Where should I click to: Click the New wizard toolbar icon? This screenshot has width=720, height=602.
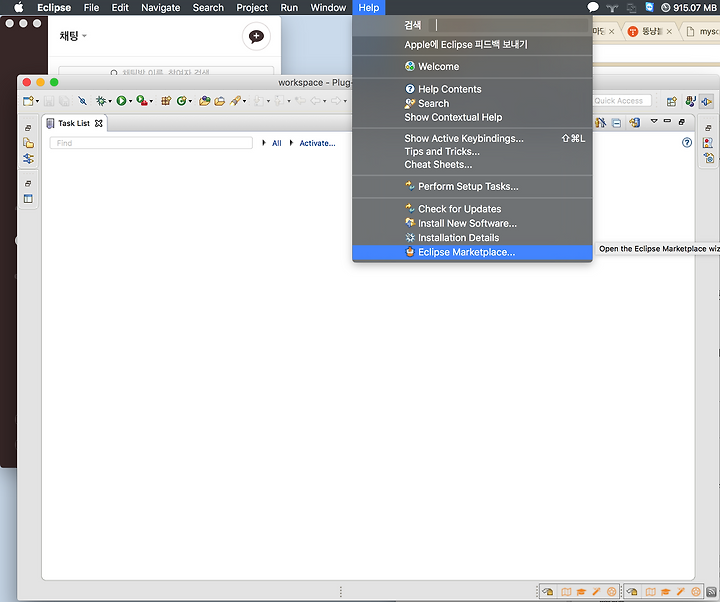[x=28, y=101]
